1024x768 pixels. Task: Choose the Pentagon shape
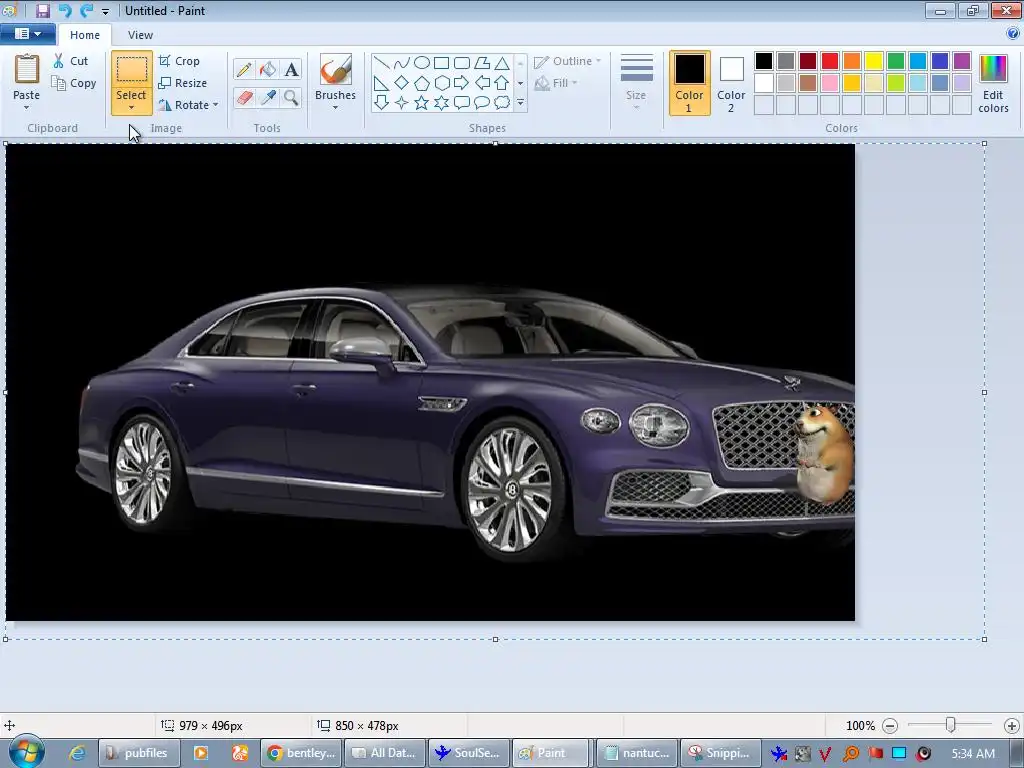(422, 83)
